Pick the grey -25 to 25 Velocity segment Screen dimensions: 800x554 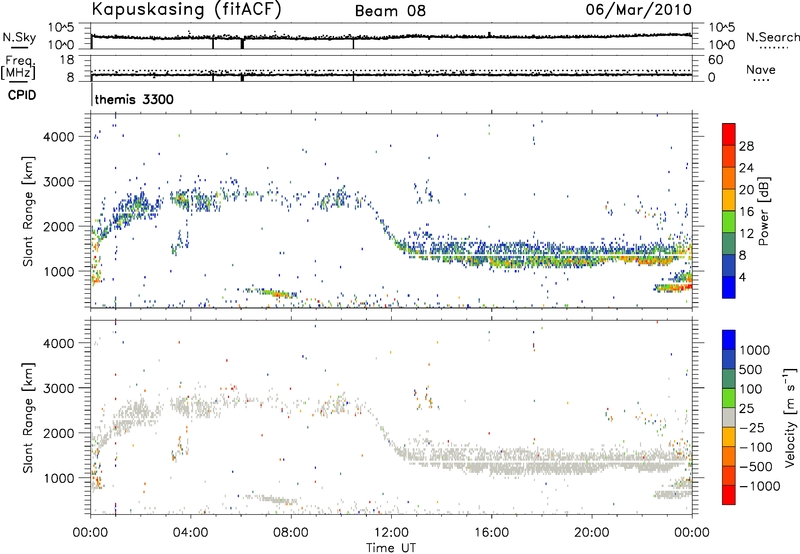(729, 417)
